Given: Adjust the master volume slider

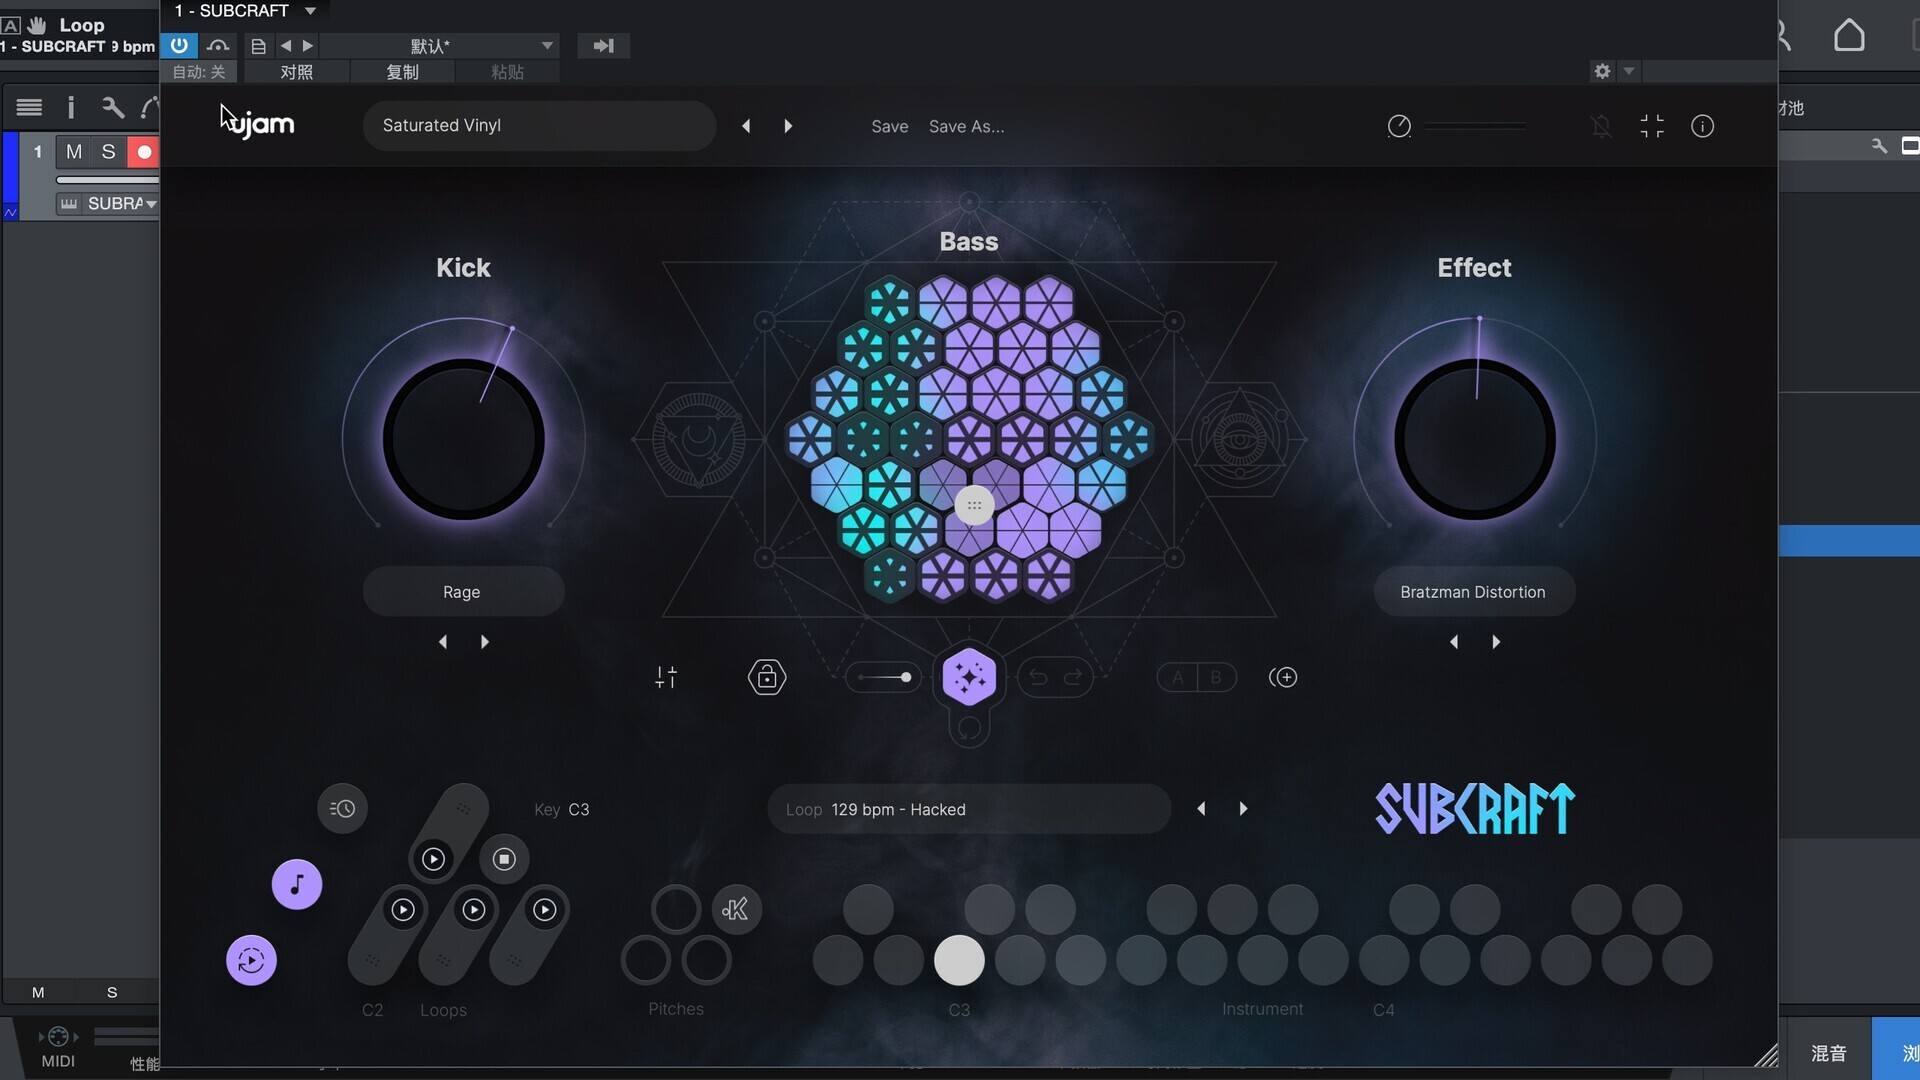Looking at the screenshot, I should 1476,126.
